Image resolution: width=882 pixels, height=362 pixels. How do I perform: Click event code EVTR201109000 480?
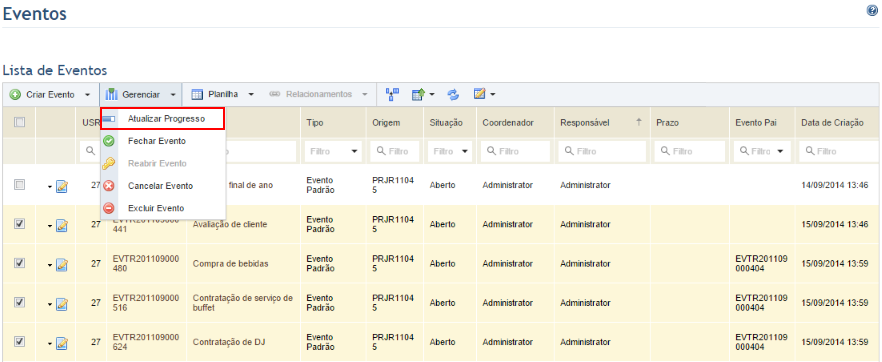click(x=146, y=263)
